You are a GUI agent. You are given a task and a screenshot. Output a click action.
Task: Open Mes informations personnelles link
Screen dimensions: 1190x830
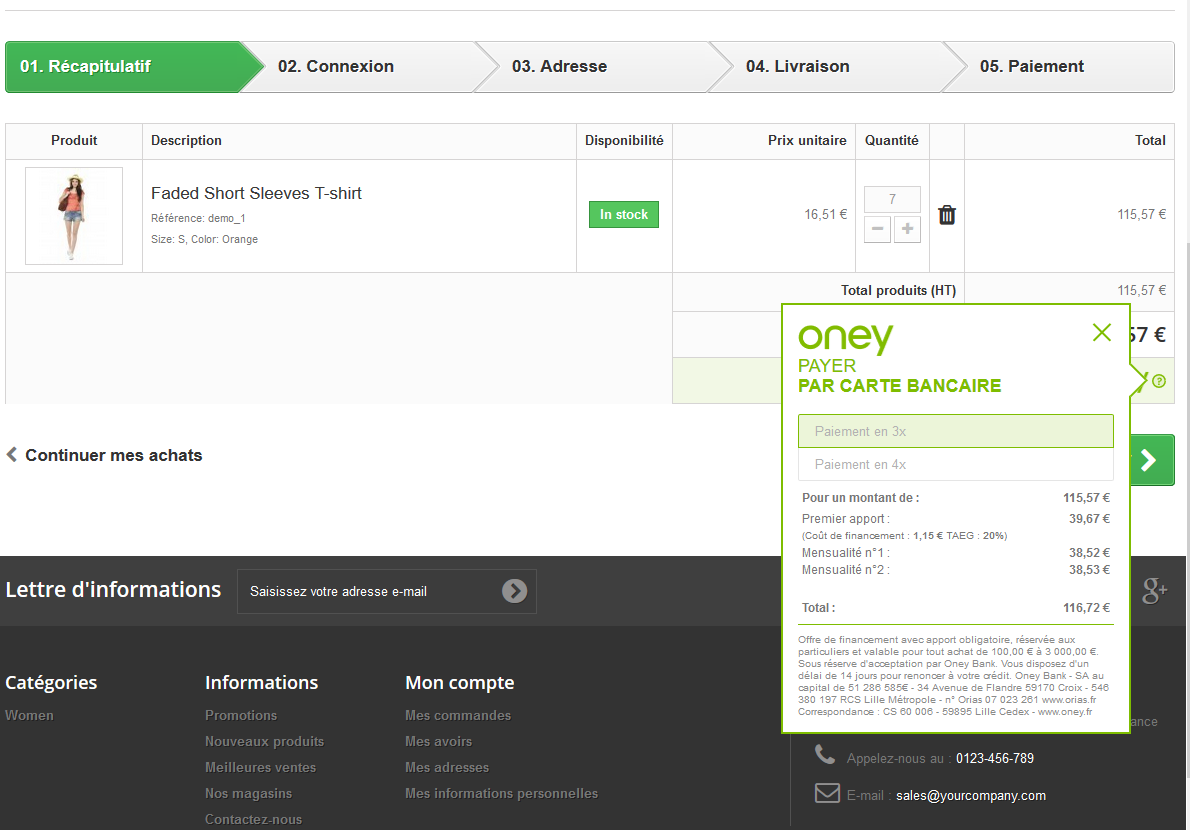coord(502,793)
